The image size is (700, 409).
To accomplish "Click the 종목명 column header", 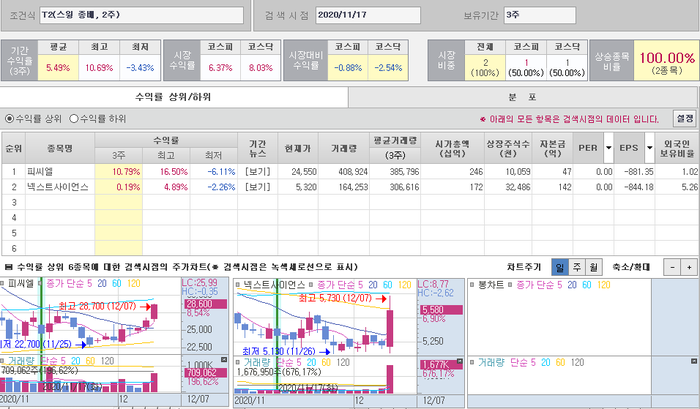I will click(60, 148).
